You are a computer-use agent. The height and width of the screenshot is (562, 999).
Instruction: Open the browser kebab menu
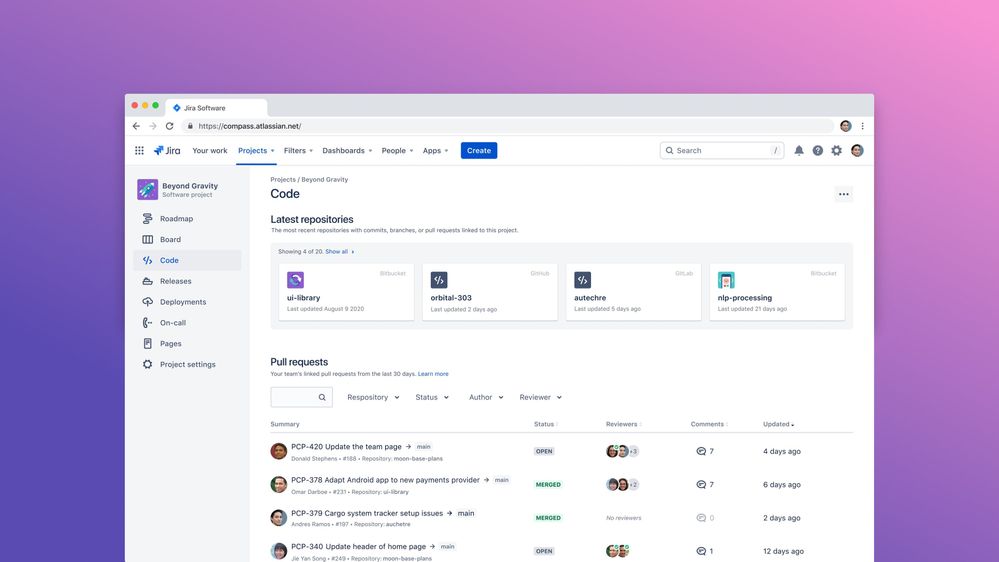pos(863,126)
